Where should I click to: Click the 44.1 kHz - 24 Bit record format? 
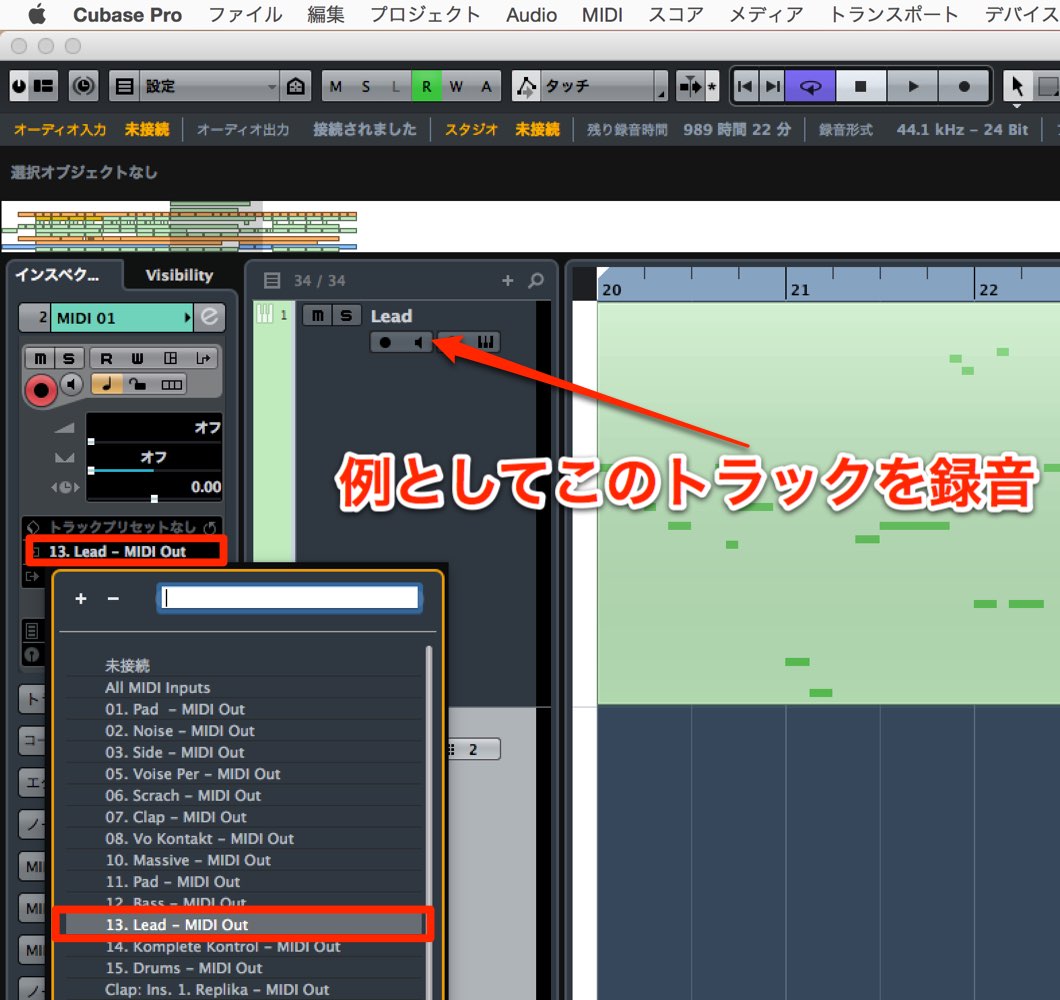962,129
